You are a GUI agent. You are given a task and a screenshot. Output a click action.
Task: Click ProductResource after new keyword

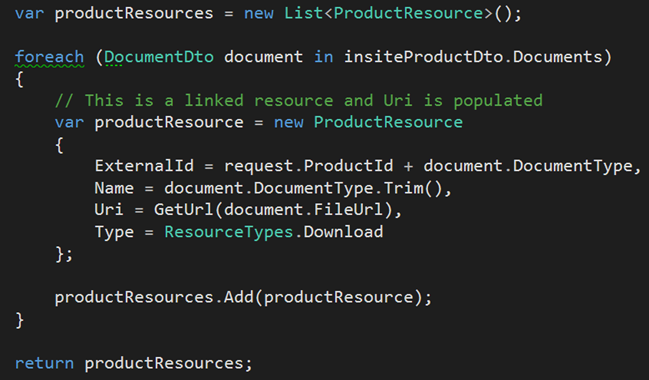click(388, 123)
